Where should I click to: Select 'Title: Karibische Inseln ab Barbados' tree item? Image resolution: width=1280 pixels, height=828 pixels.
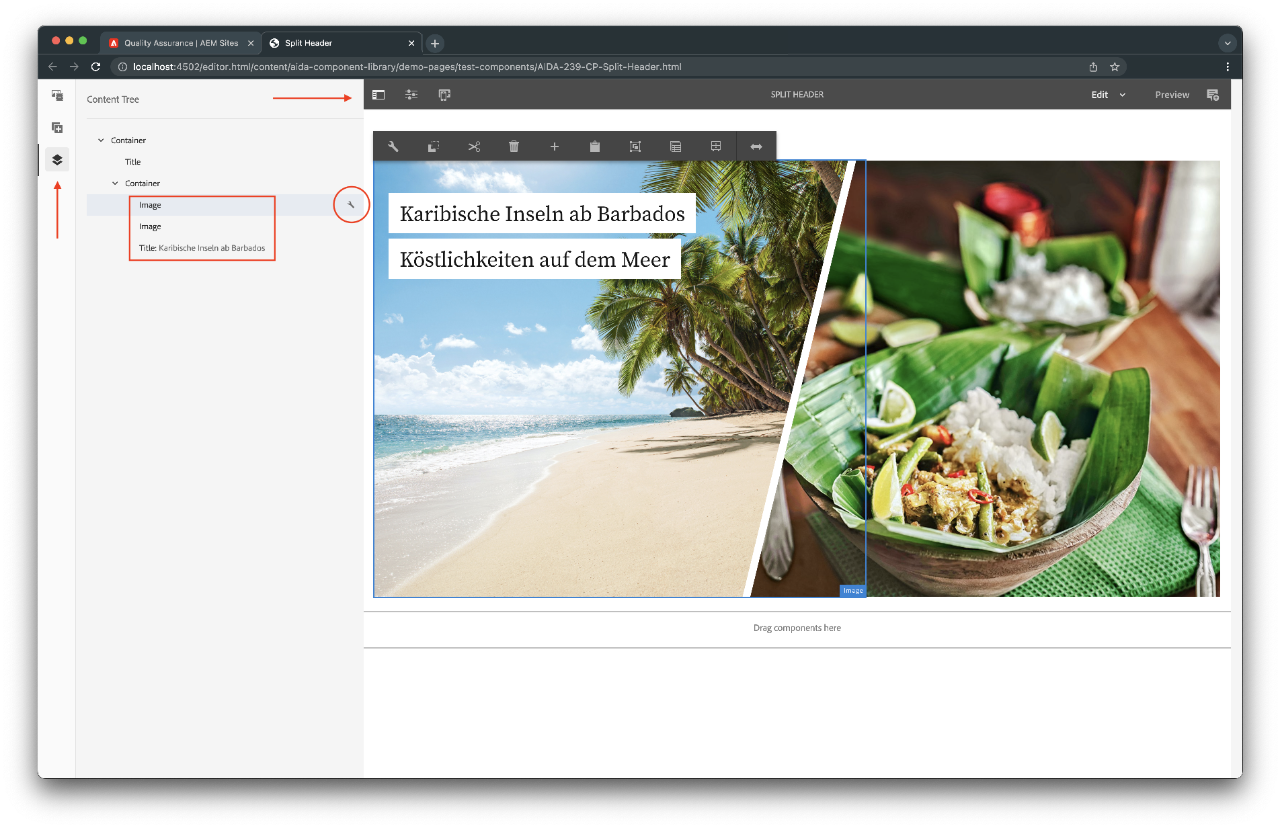pyautogui.click(x=202, y=248)
